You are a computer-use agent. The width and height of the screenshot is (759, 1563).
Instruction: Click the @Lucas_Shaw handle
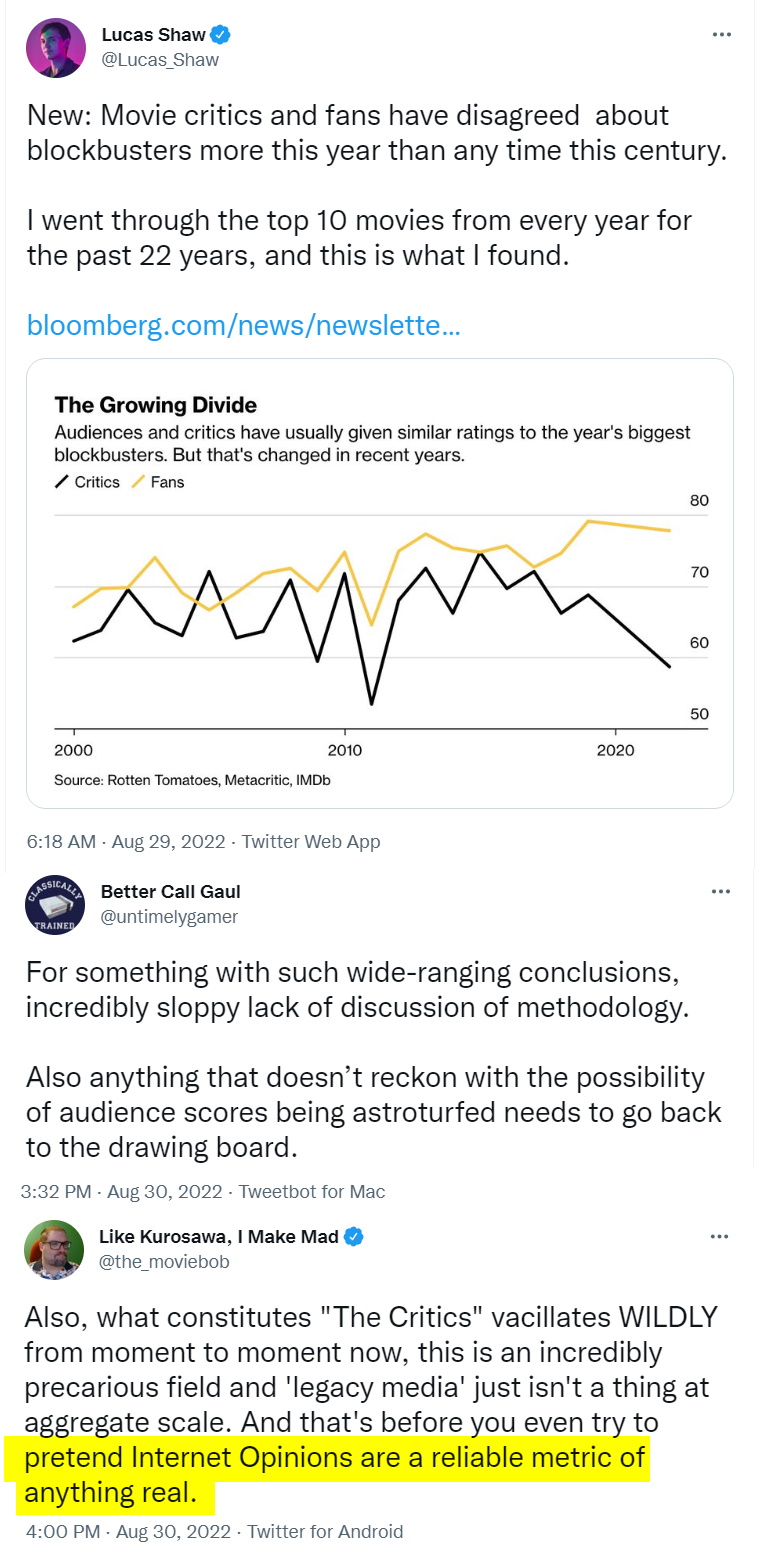tap(160, 60)
